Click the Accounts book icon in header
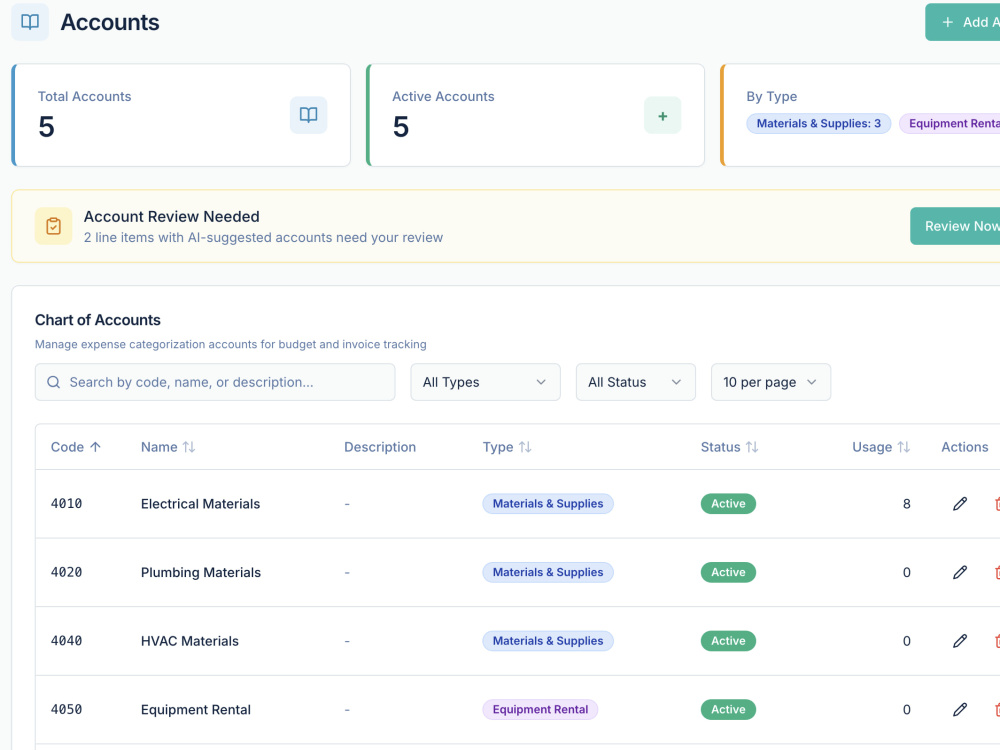This screenshot has width=1000, height=750. point(30,22)
